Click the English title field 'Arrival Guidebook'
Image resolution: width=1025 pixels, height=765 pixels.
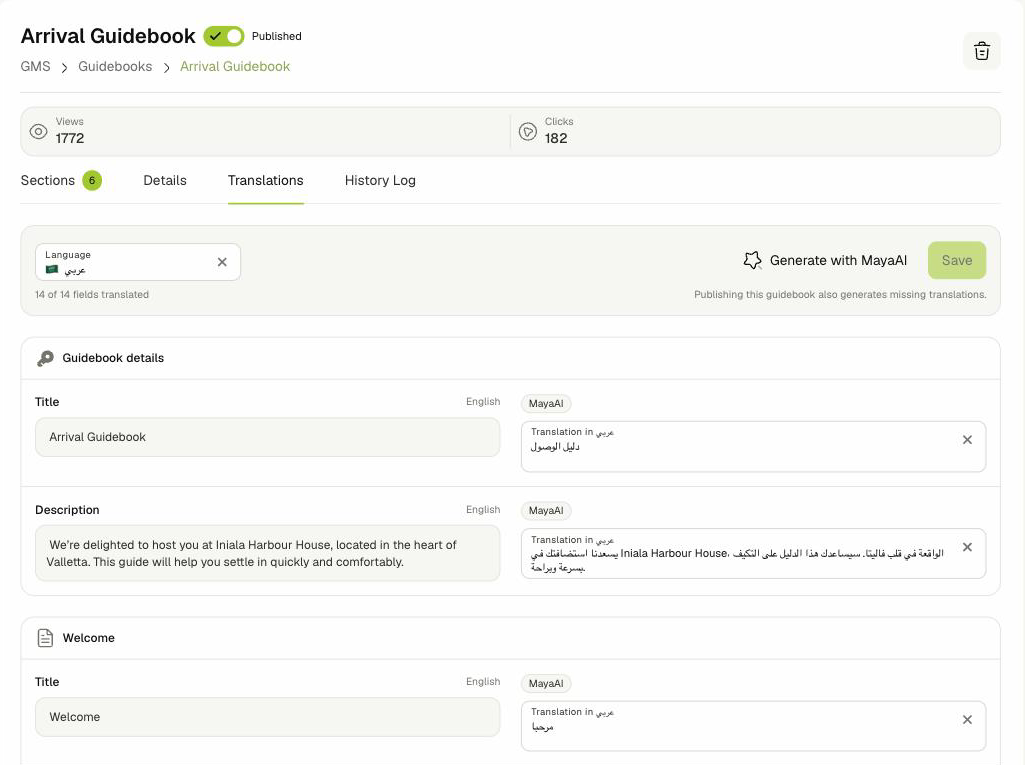(267, 437)
